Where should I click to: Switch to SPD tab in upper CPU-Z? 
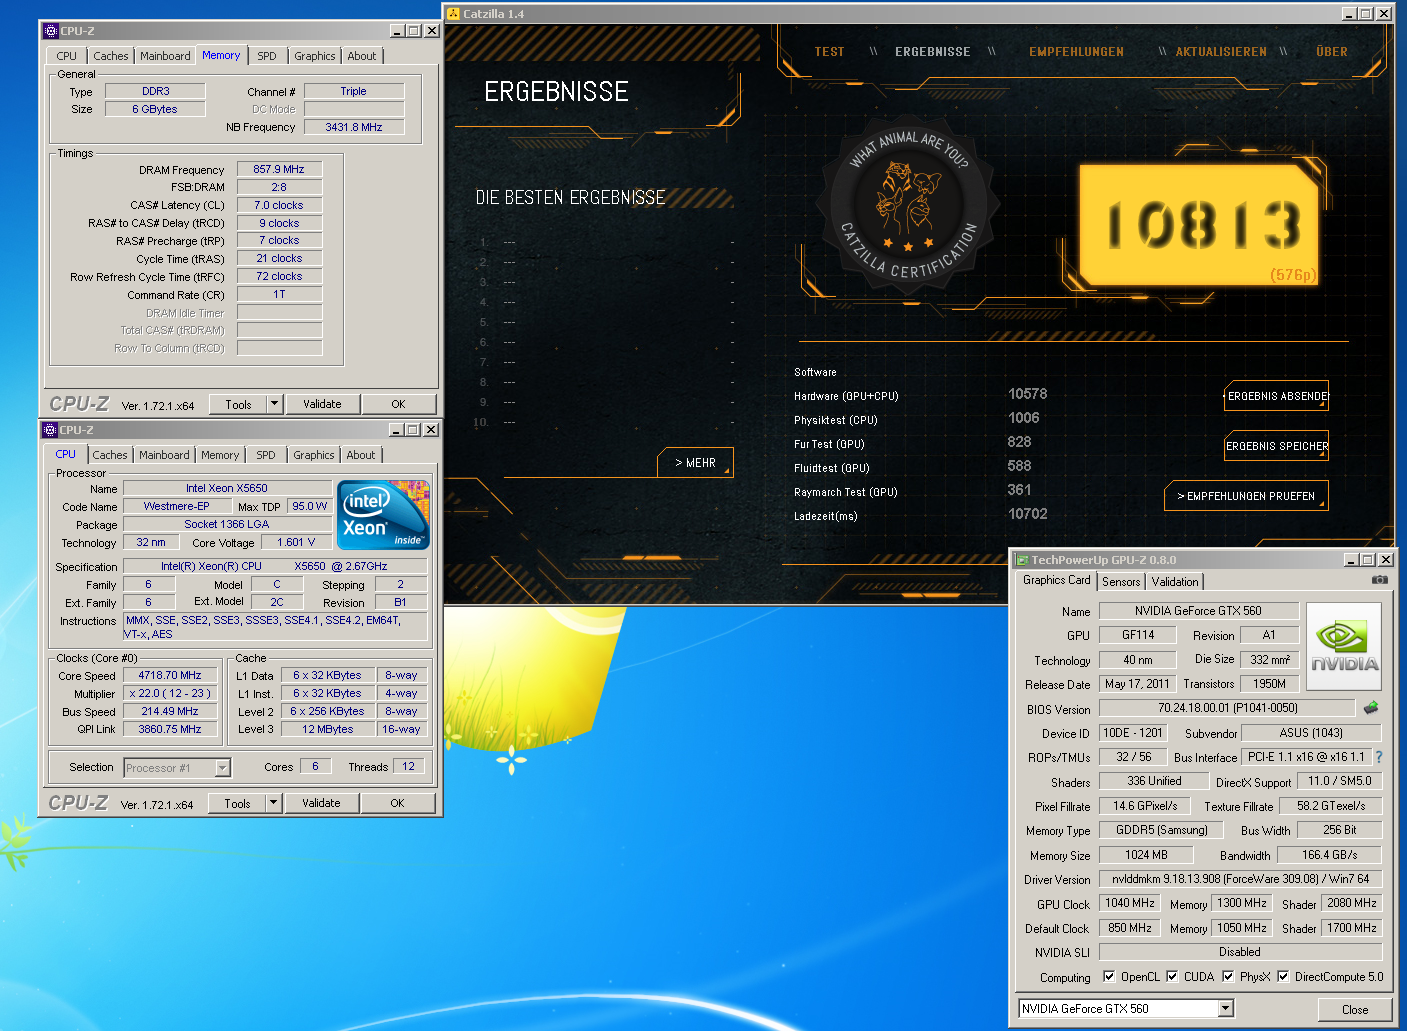click(x=267, y=56)
